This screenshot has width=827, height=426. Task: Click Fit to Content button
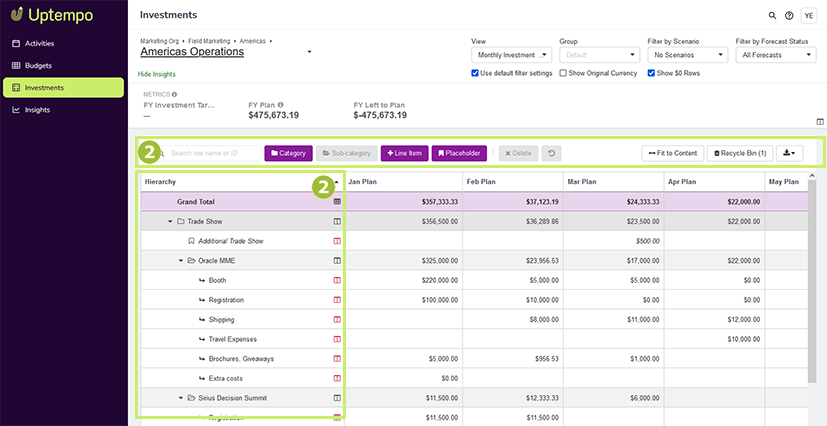click(672, 153)
